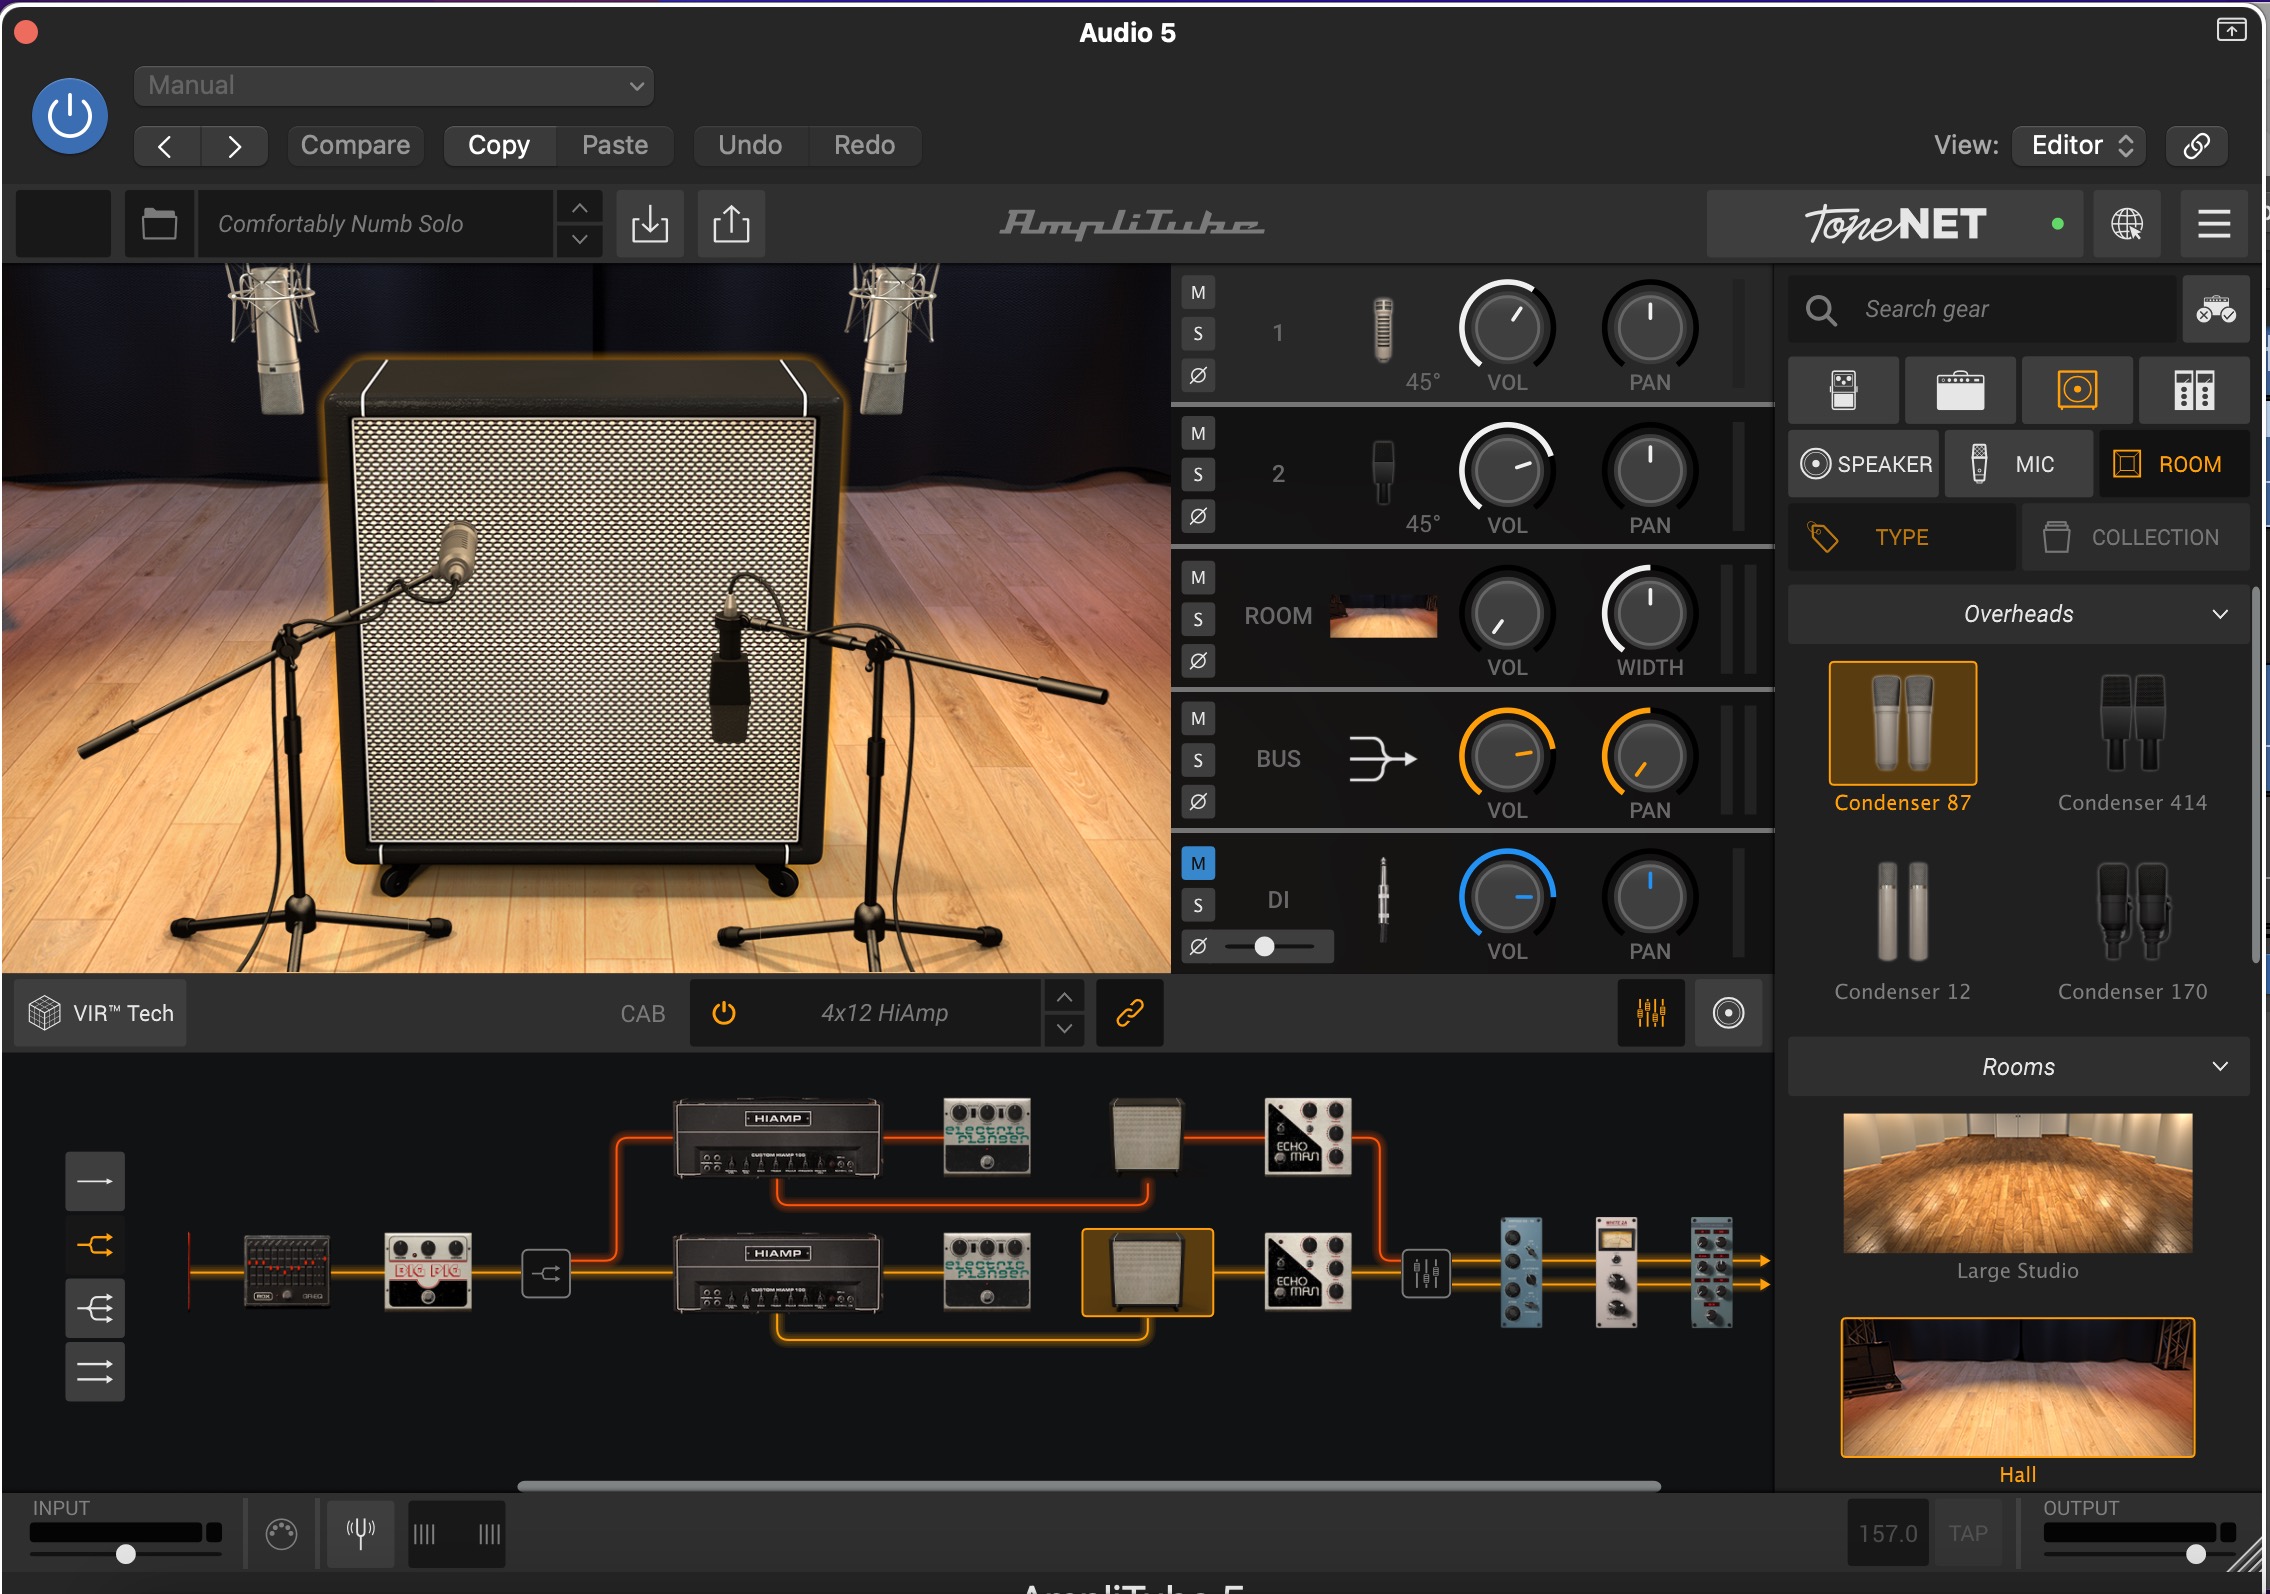This screenshot has height=1594, width=2270.
Task: Click the Copy button
Action: (x=499, y=146)
